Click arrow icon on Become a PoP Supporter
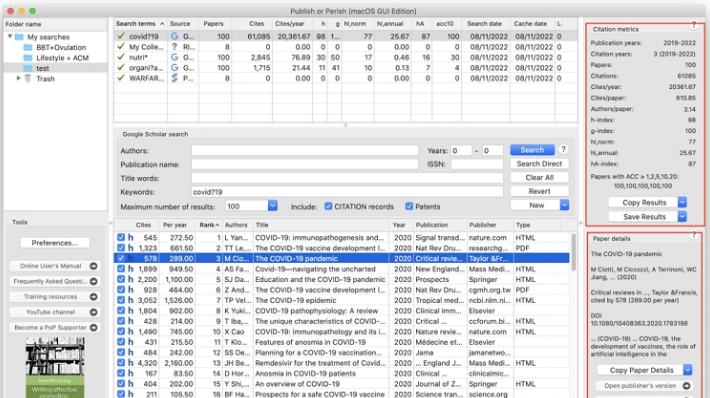Viewport: 710px width, 398px height. pos(94,327)
